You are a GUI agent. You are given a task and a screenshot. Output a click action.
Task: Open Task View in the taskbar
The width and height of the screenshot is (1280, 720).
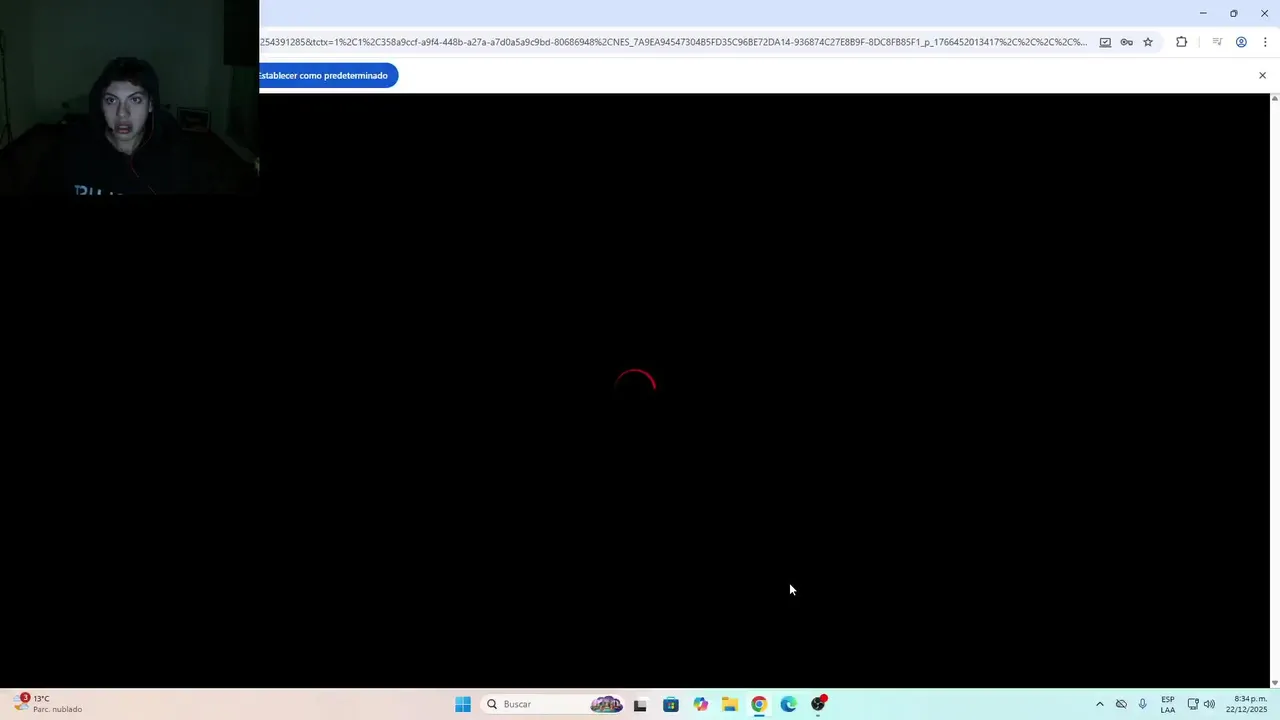pos(640,704)
